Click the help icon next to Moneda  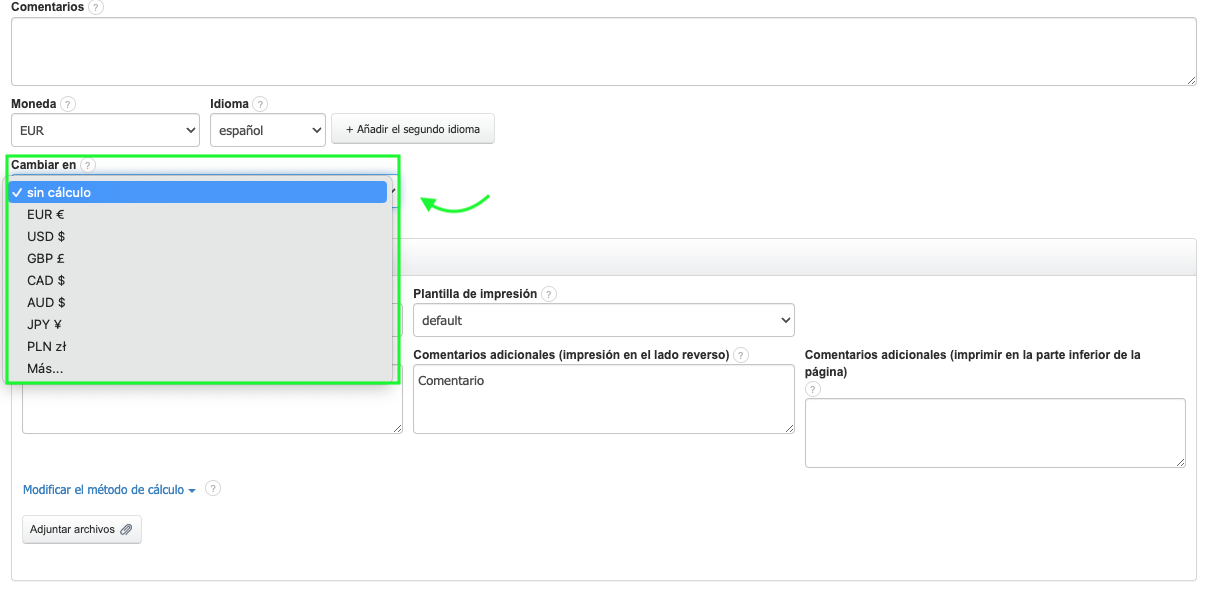tap(68, 104)
